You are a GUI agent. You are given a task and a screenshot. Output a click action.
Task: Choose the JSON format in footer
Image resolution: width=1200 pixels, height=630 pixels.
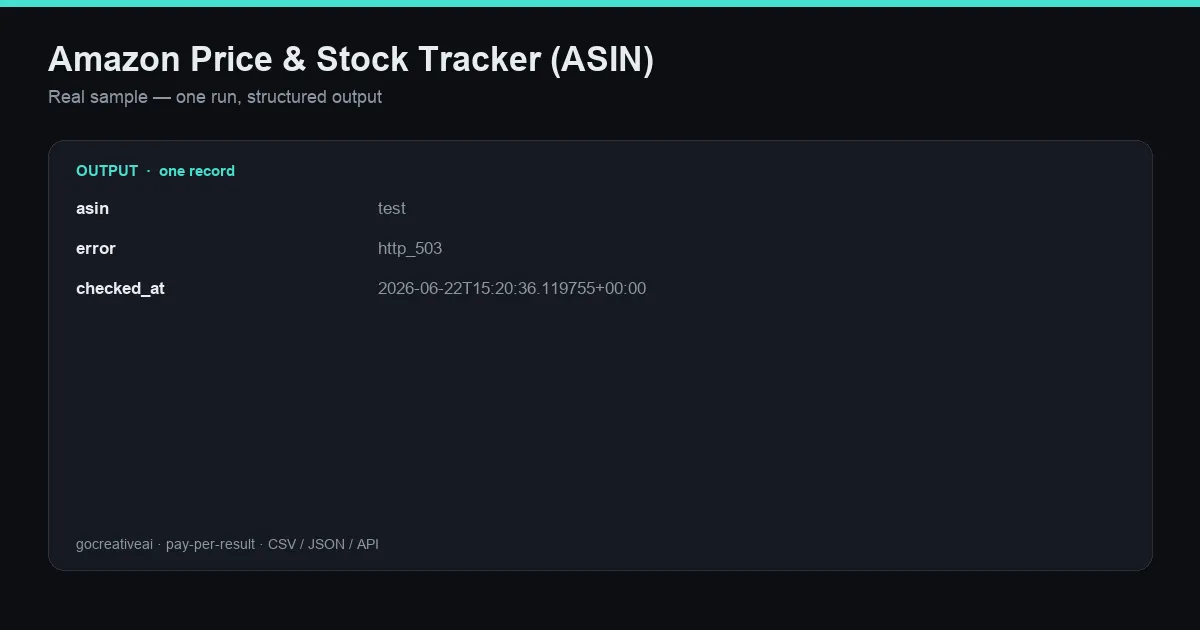point(326,544)
